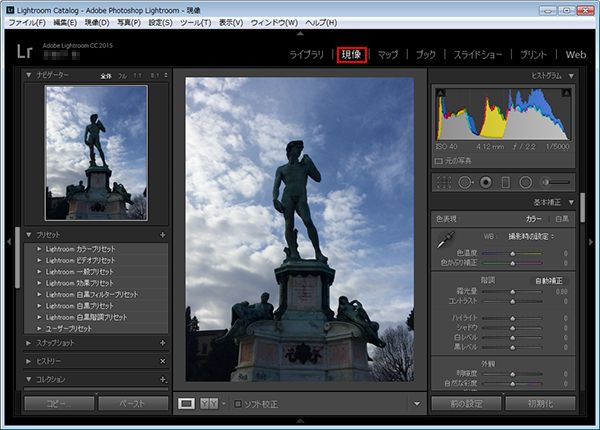Adjust the Contrast slider
Image resolution: width=600 pixels, height=430 pixels.
point(512,301)
